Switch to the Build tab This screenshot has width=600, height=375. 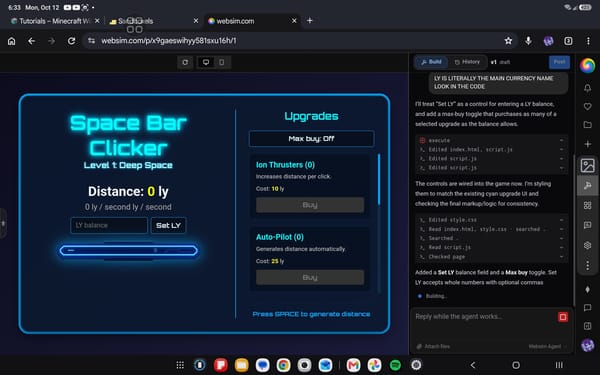(432, 62)
